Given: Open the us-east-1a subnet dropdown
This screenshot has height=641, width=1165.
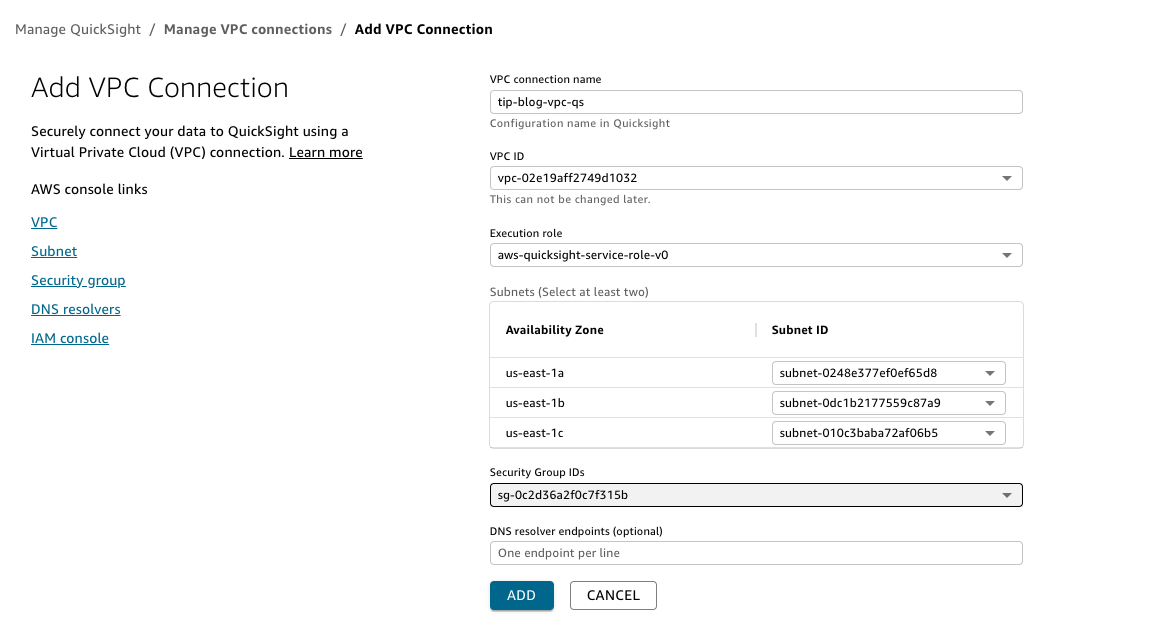Looking at the screenshot, I should click(888, 373).
